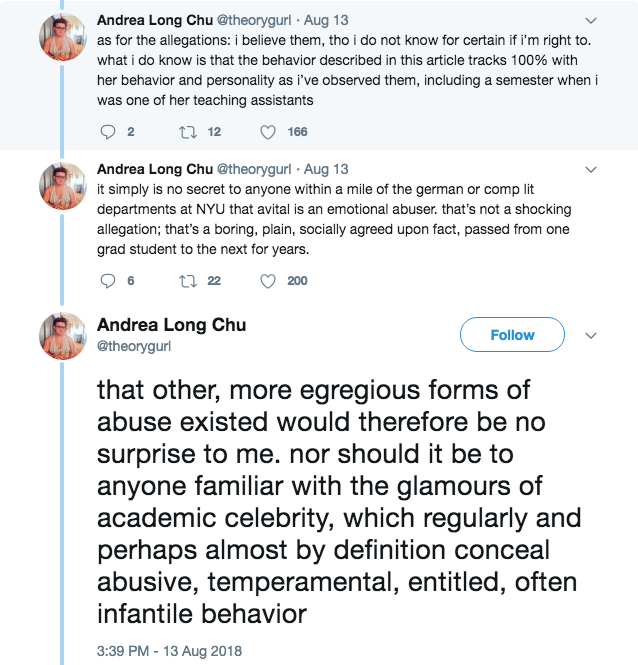
Task: Reply to the 'as for the allegations' tweet
Action: tap(110, 132)
